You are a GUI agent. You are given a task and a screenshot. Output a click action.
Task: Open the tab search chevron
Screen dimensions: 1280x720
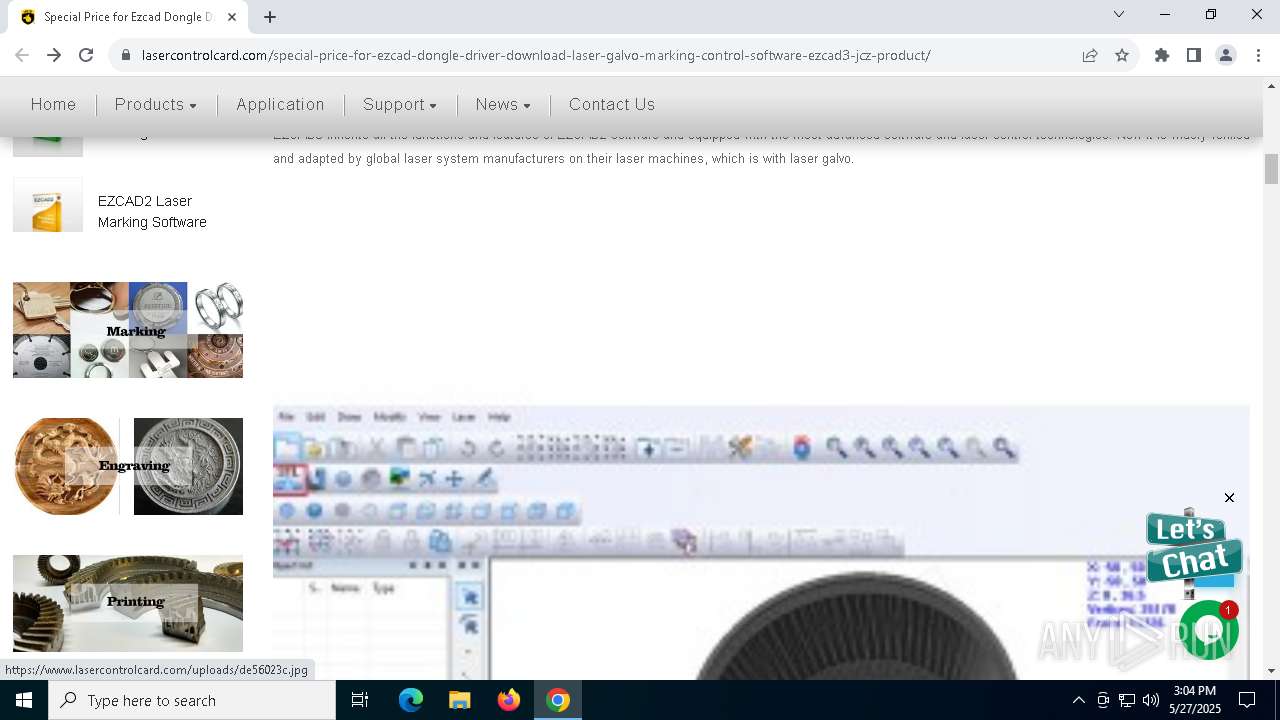point(1119,14)
